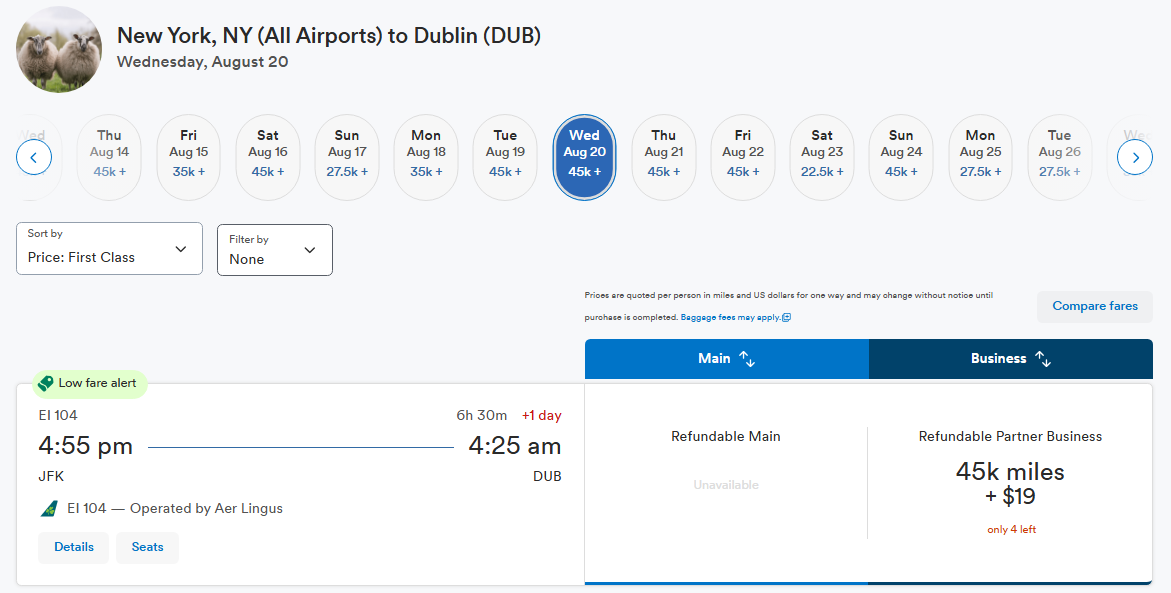Viewport: 1171px width, 593px height.
Task: Click the Business column sort arrows icon
Action: [x=1043, y=358]
